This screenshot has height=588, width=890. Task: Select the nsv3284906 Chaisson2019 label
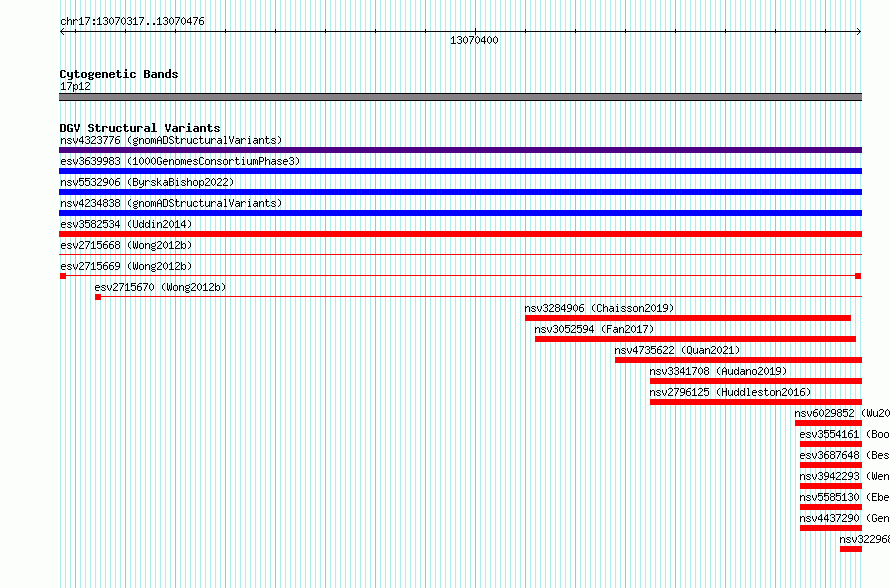click(x=599, y=308)
